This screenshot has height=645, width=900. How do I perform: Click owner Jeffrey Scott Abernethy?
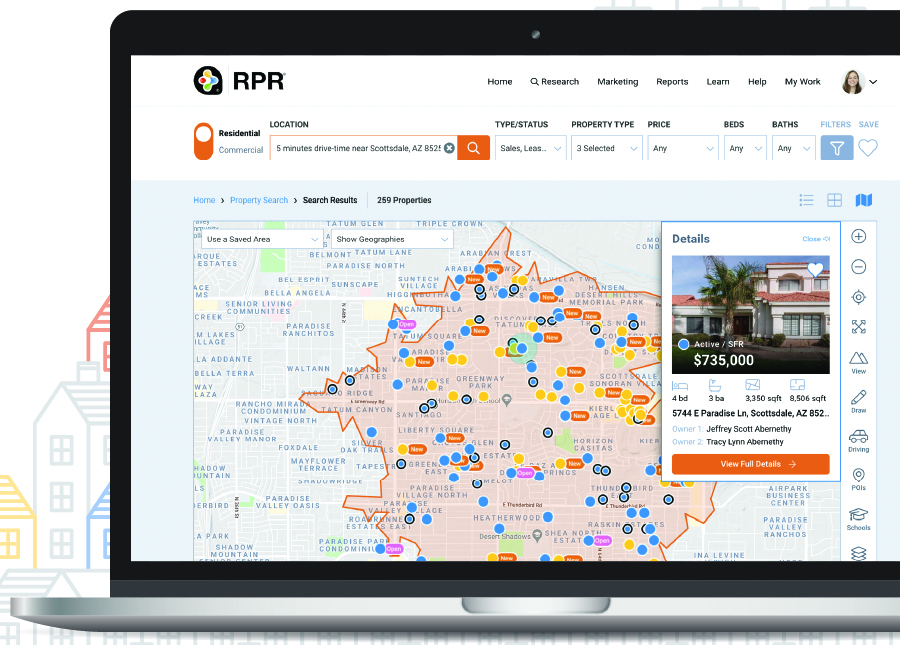(749, 429)
